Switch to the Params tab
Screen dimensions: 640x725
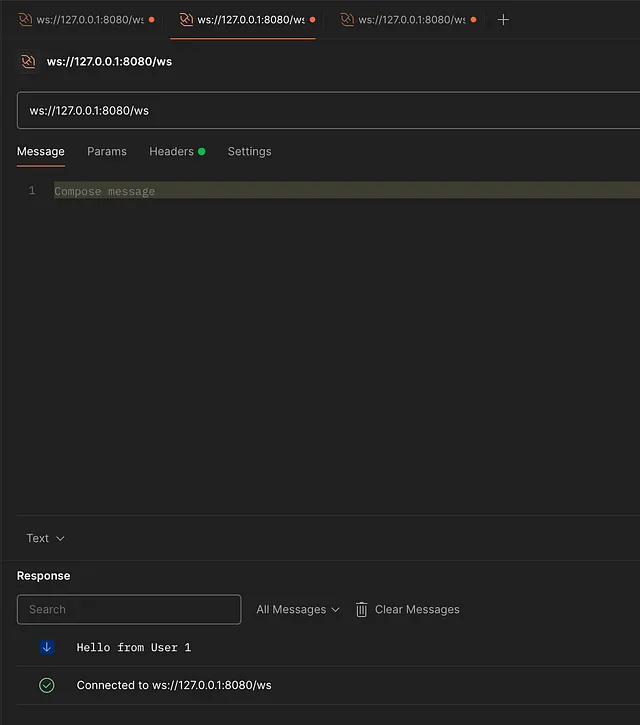click(x=107, y=151)
